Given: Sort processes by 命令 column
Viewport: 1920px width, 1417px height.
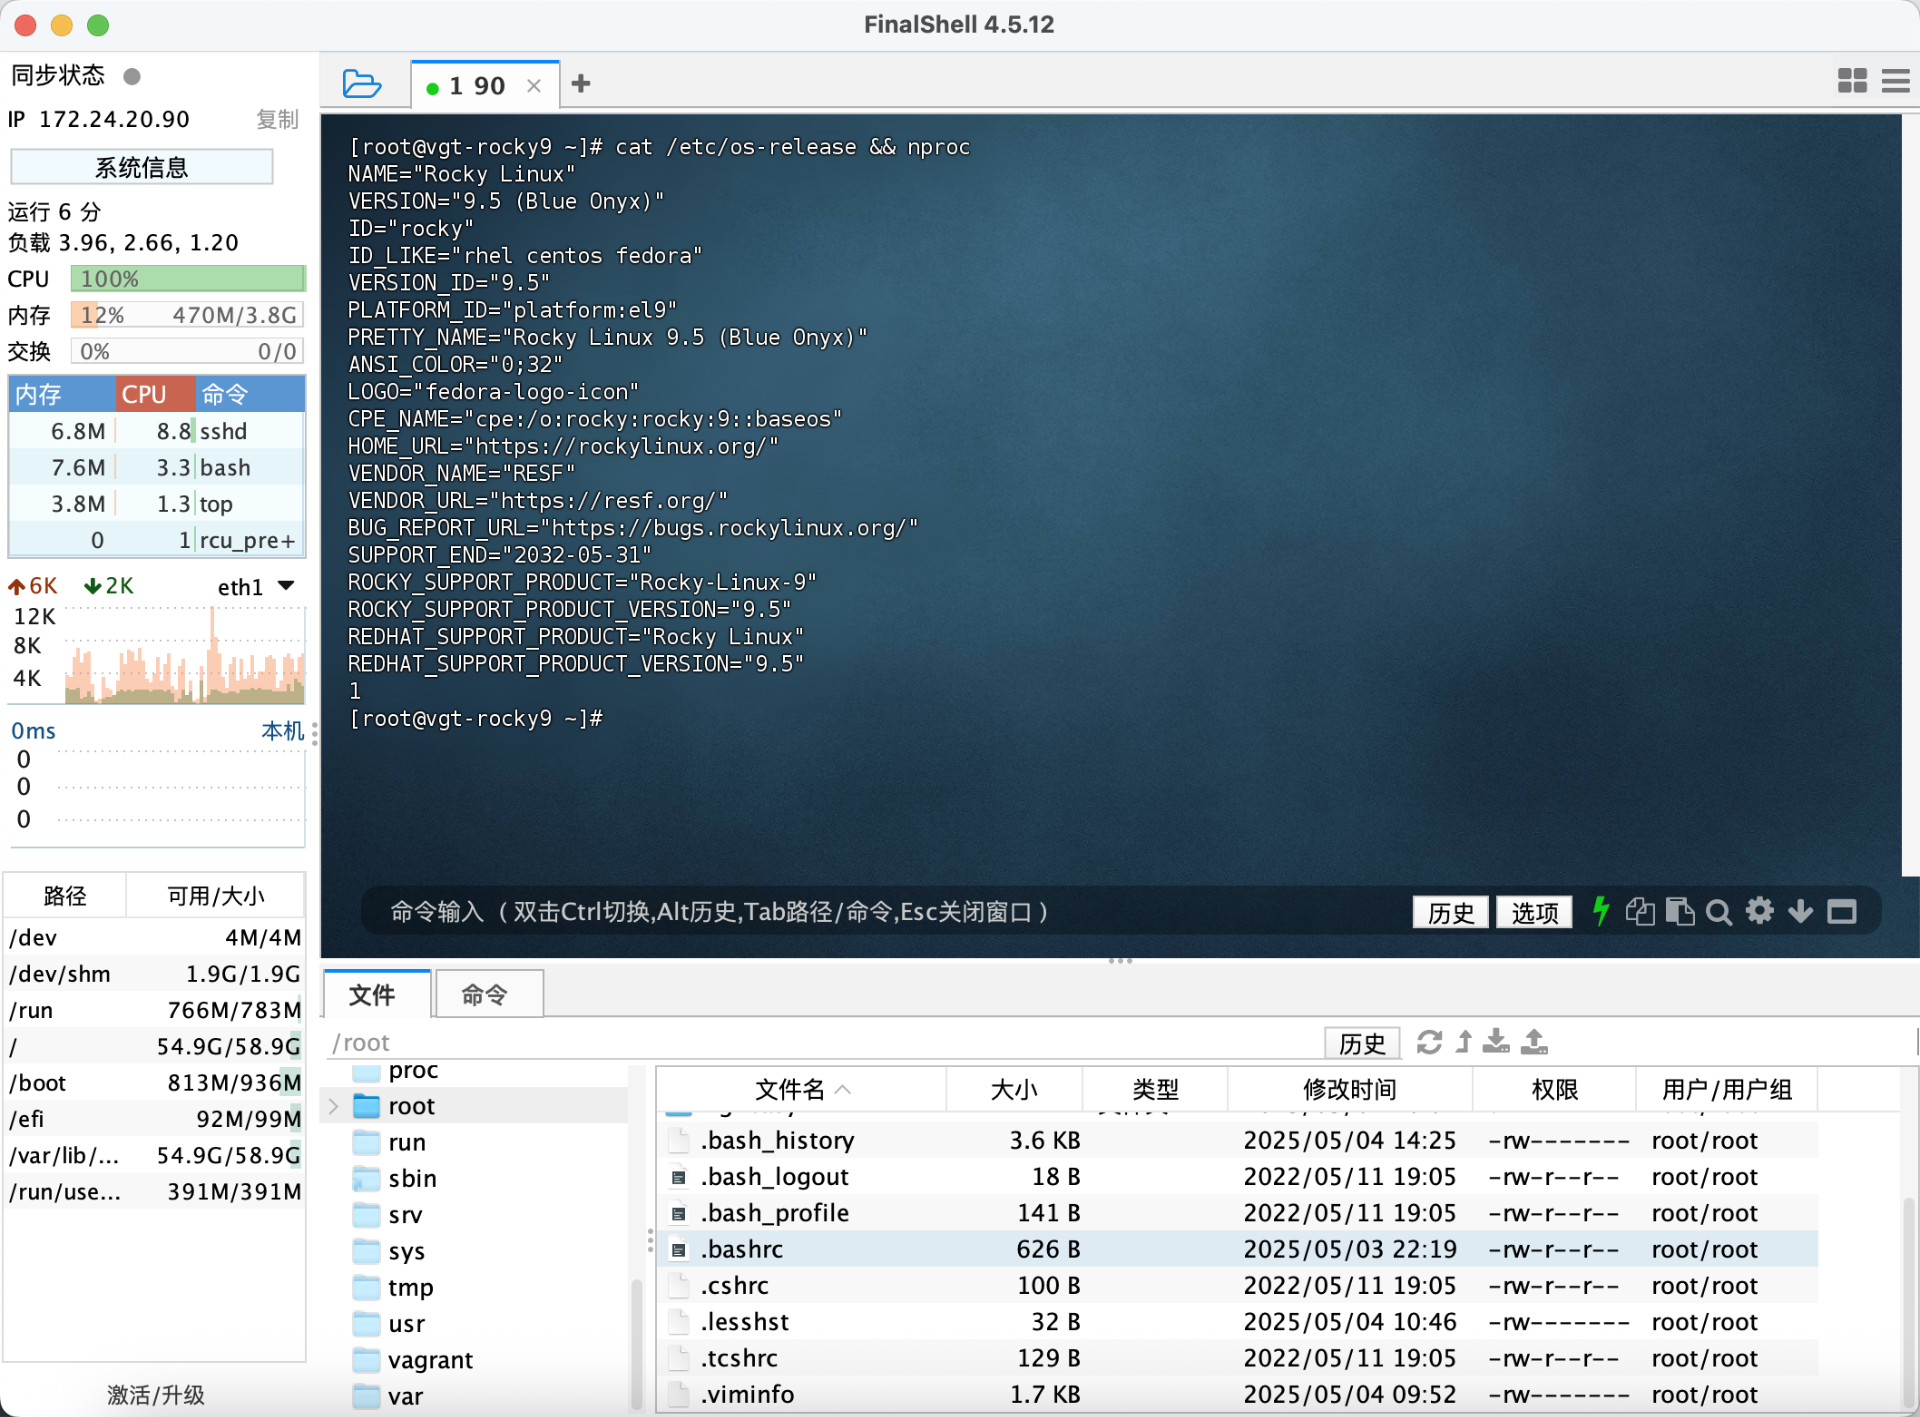Looking at the screenshot, I should click(x=250, y=394).
